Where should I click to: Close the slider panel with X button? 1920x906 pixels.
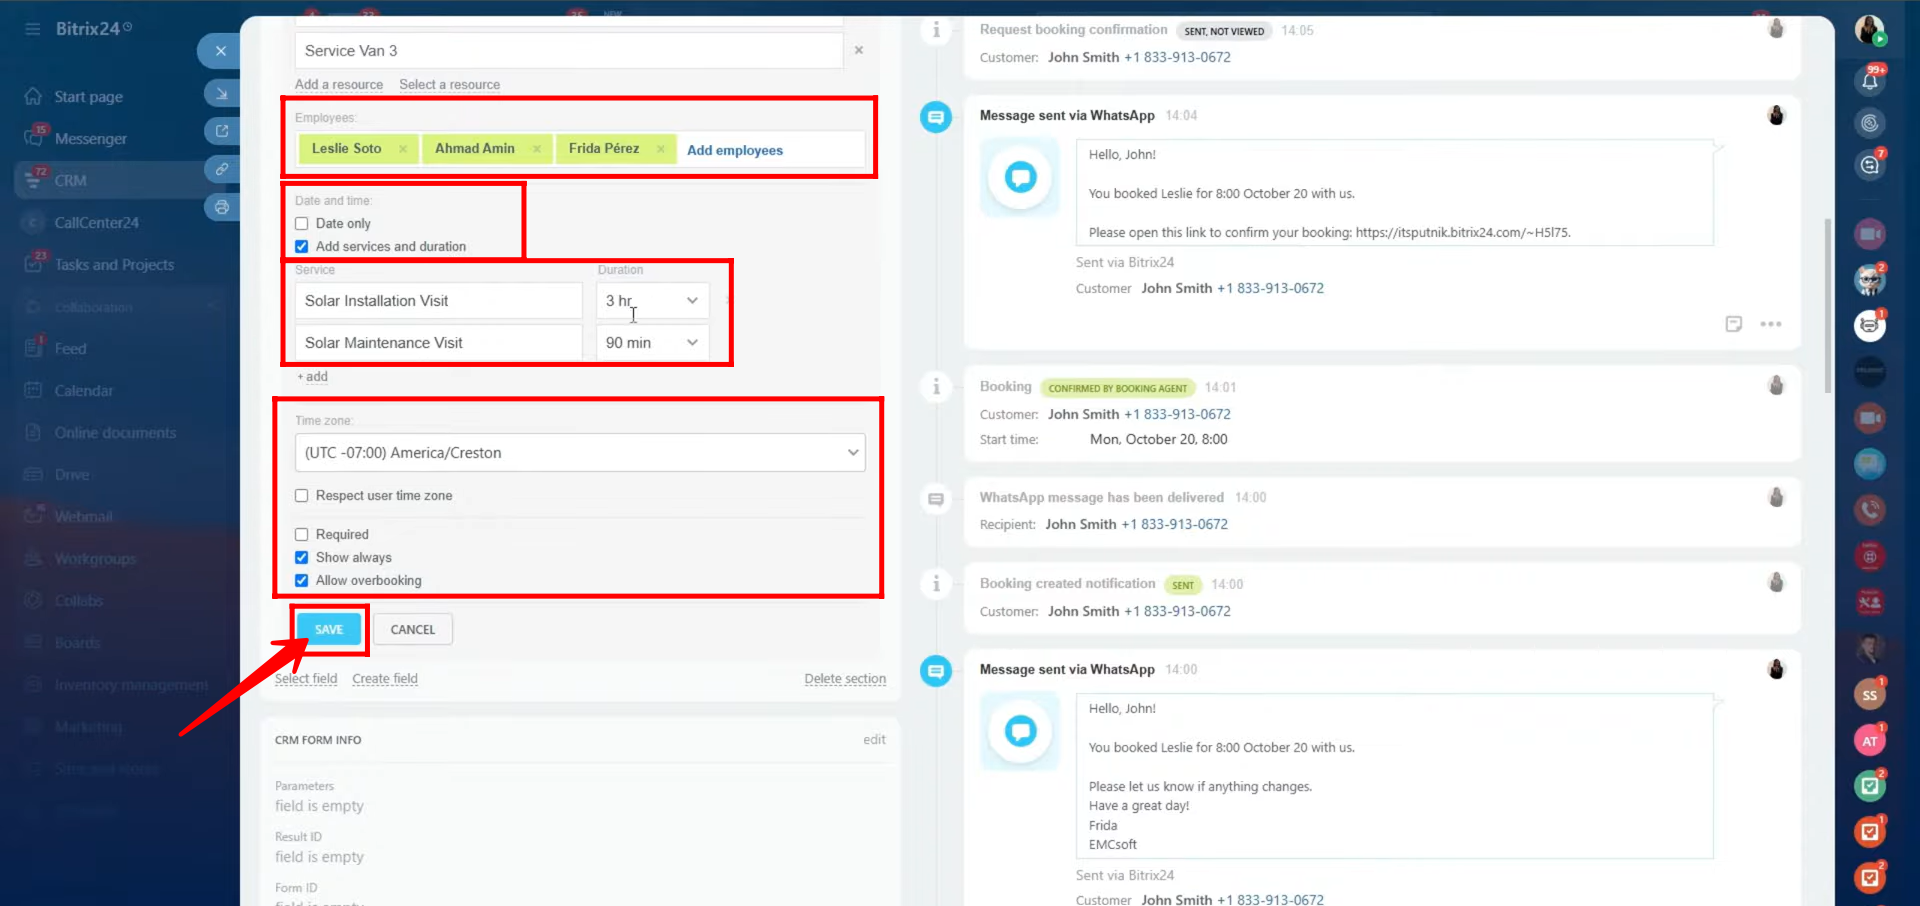pos(220,51)
